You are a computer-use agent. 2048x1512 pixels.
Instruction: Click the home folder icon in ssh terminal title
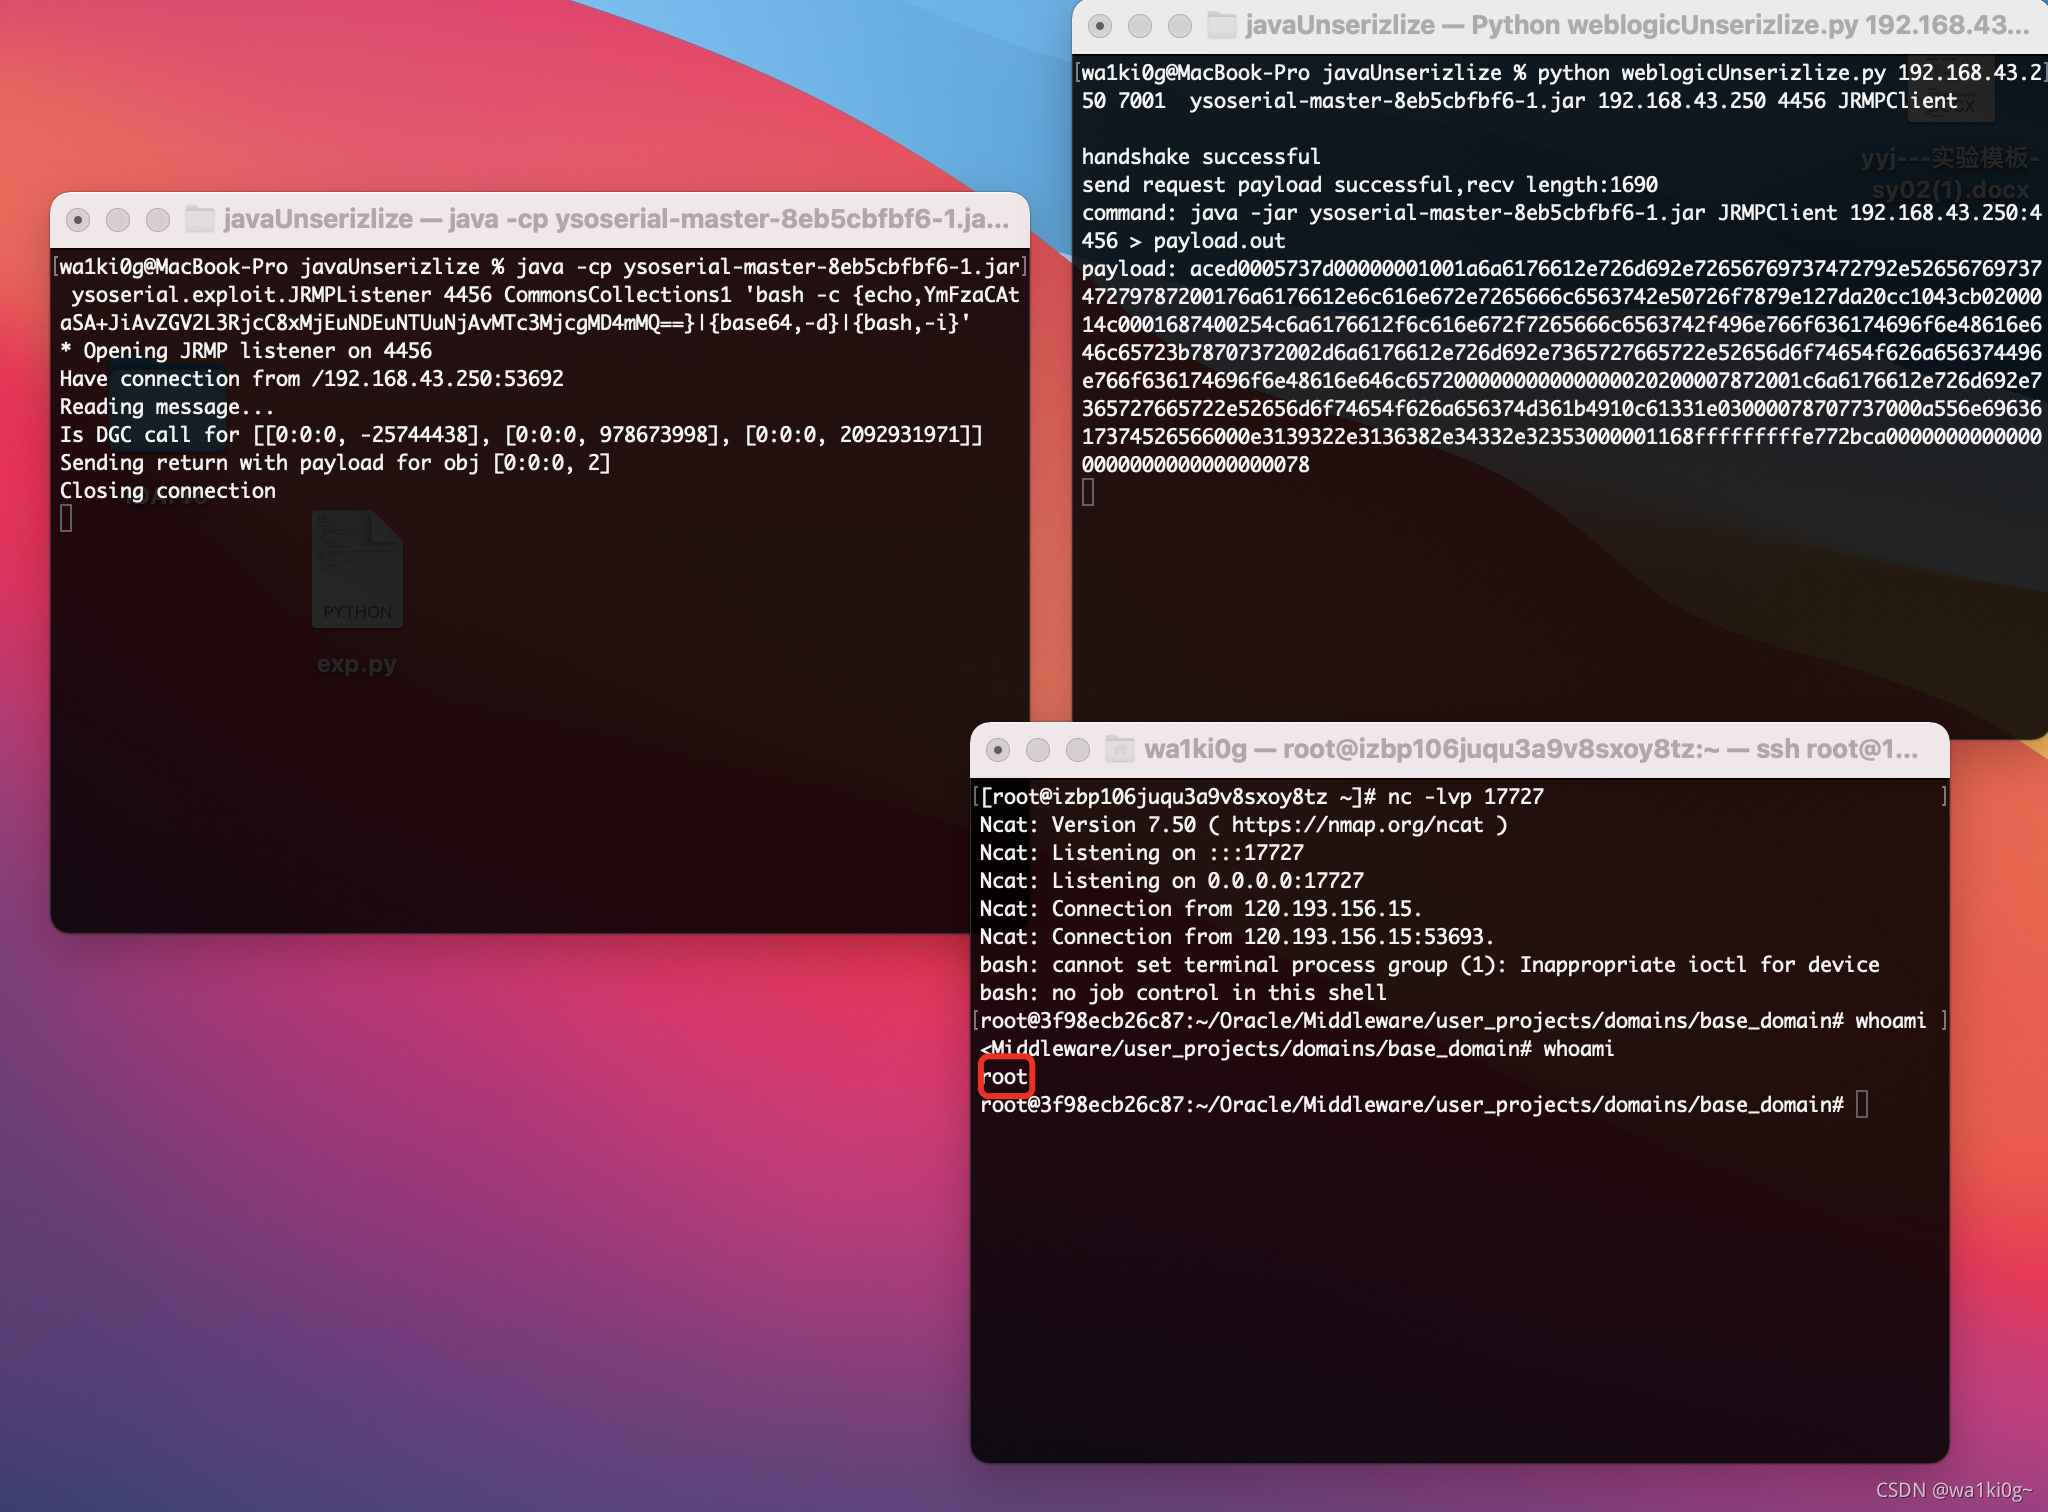pos(1119,749)
